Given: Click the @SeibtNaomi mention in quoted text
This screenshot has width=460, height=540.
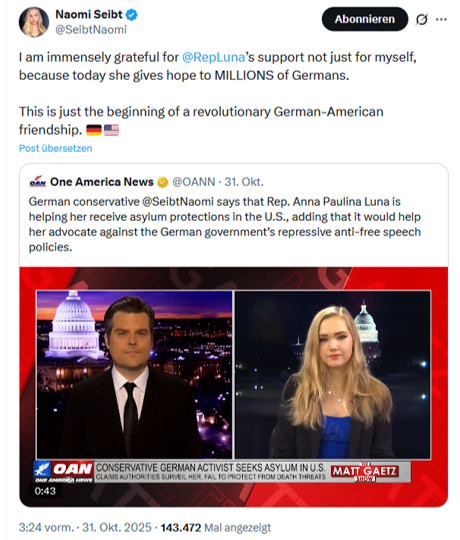Looking at the screenshot, I should pyautogui.click(x=178, y=201).
